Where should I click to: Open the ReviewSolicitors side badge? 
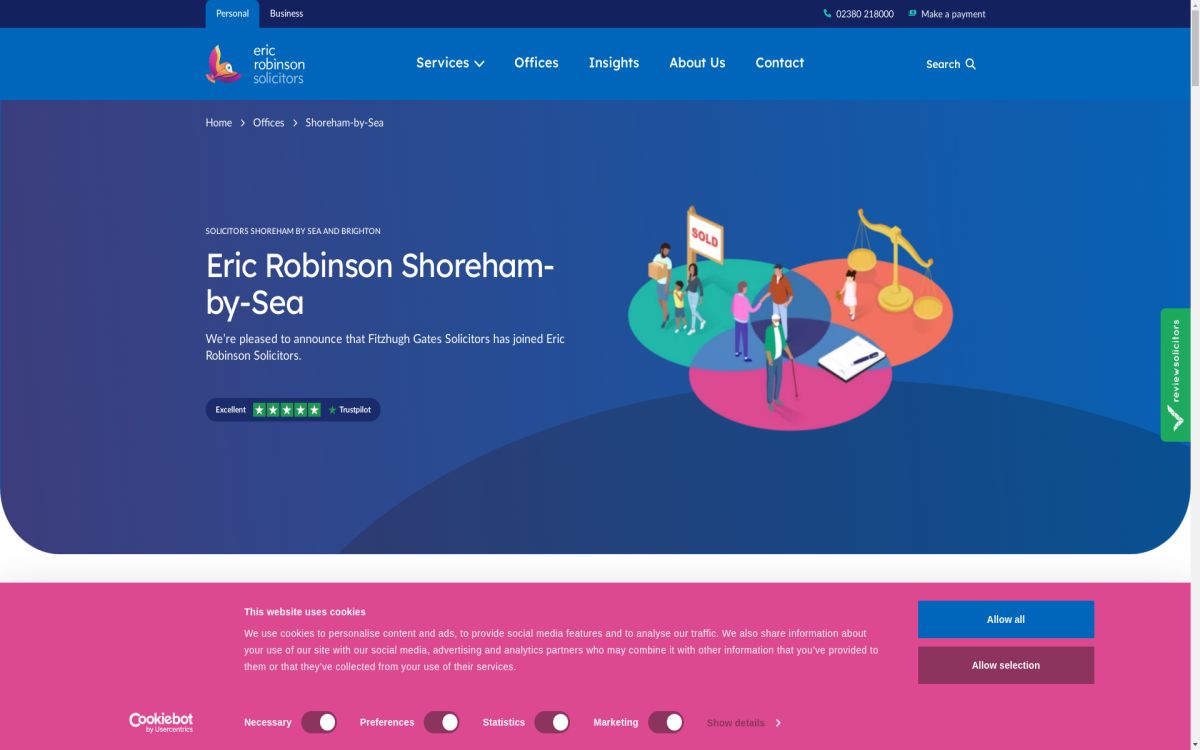[1175, 375]
